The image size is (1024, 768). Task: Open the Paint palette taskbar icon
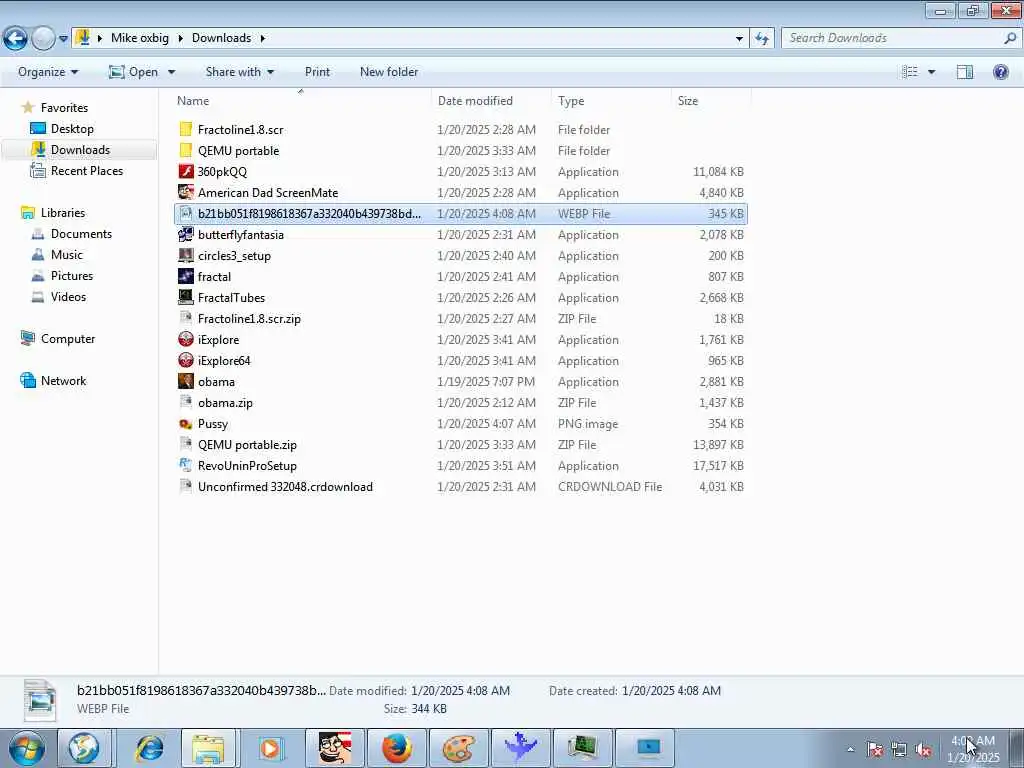[x=458, y=748]
